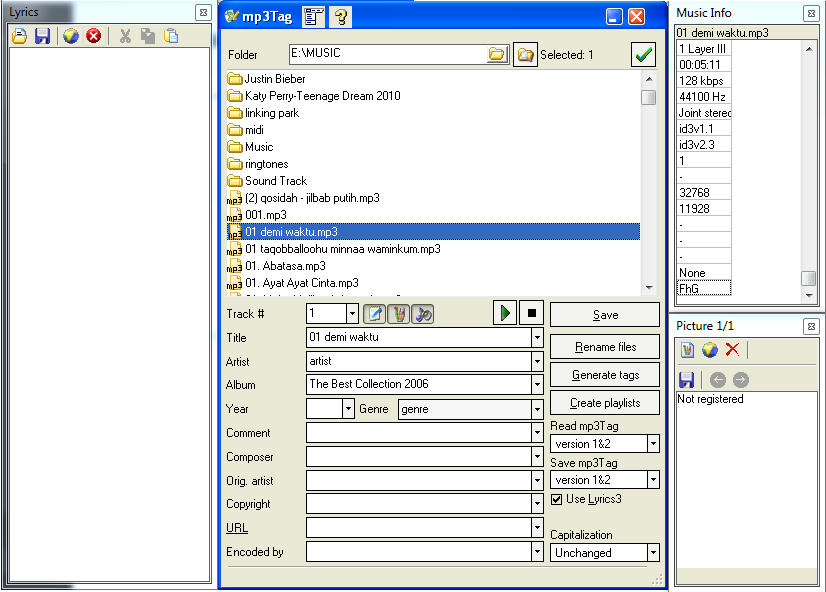The image size is (826, 592).
Task: Select the 128 kbps row in Music Info
Action: [x=704, y=81]
